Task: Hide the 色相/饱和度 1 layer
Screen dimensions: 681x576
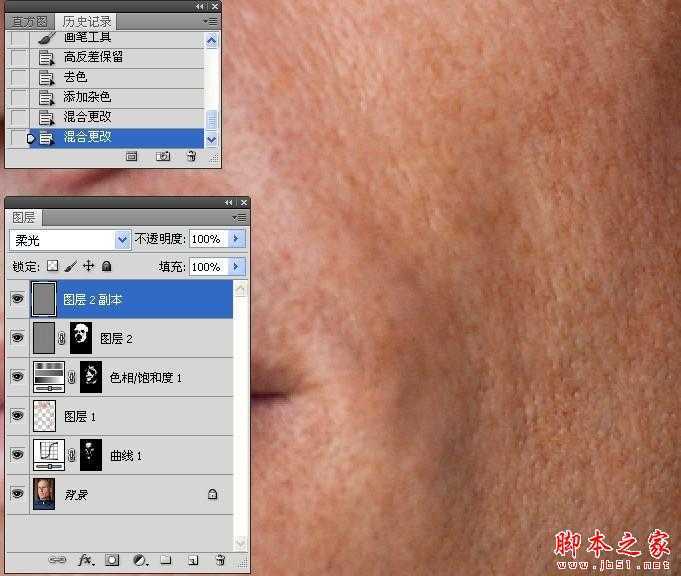Action: pyautogui.click(x=17, y=376)
